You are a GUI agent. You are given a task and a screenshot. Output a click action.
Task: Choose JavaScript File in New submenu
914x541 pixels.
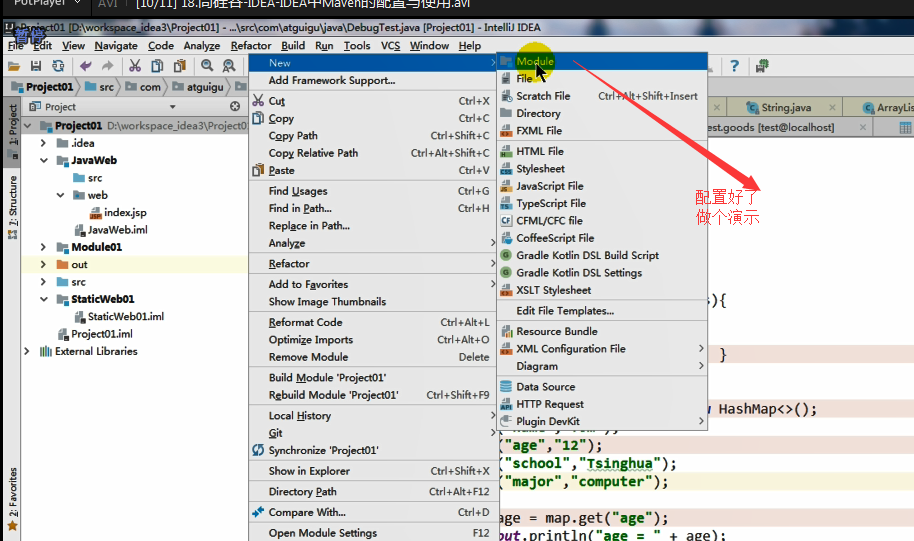[x=602, y=186]
